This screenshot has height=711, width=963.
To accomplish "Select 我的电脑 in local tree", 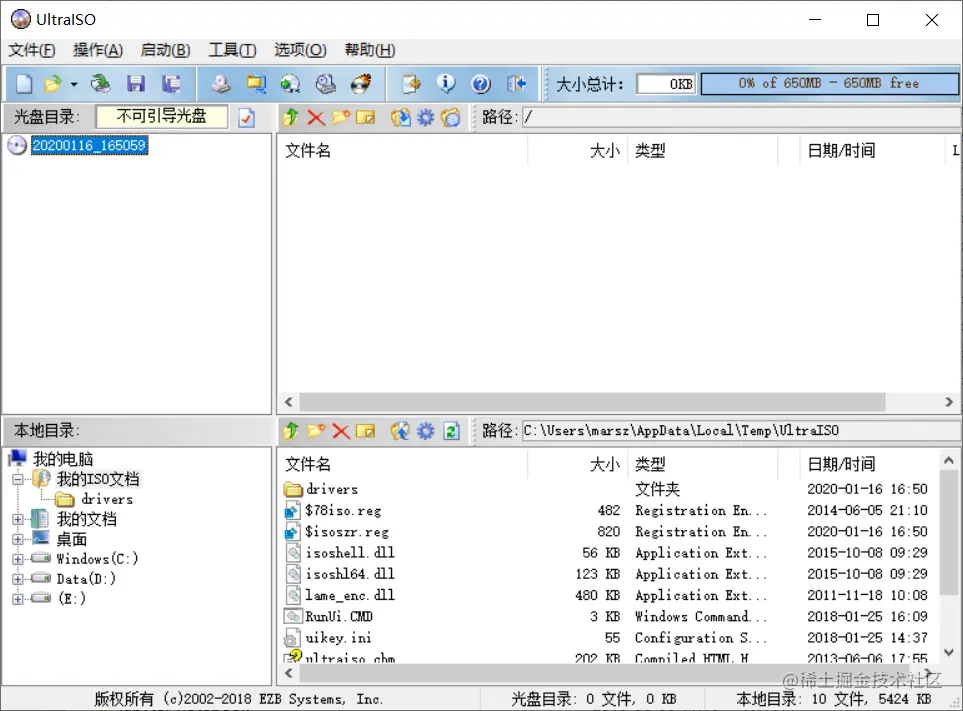I will click(x=63, y=459).
